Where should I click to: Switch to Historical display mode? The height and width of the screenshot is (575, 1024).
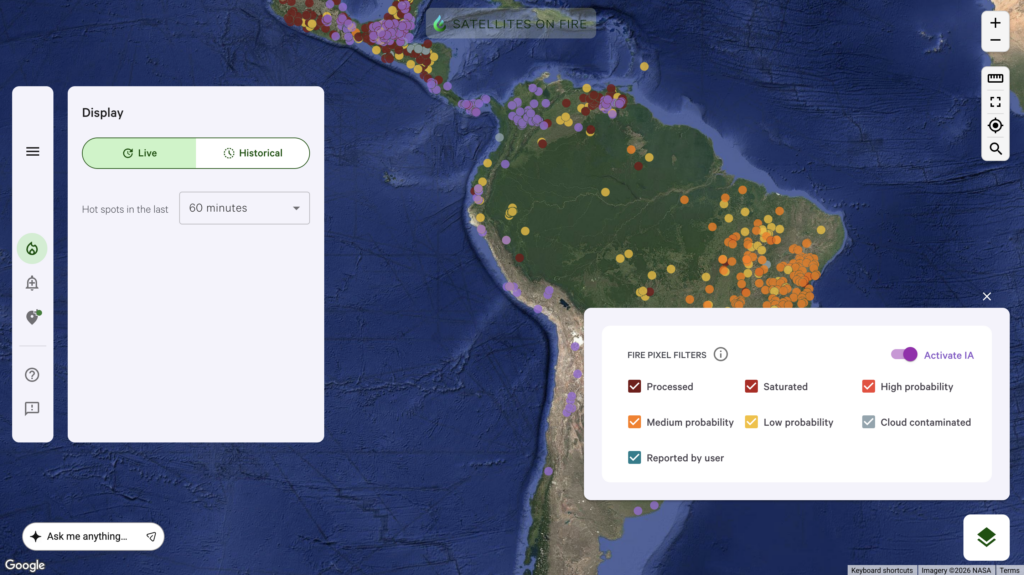pyautogui.click(x=253, y=153)
